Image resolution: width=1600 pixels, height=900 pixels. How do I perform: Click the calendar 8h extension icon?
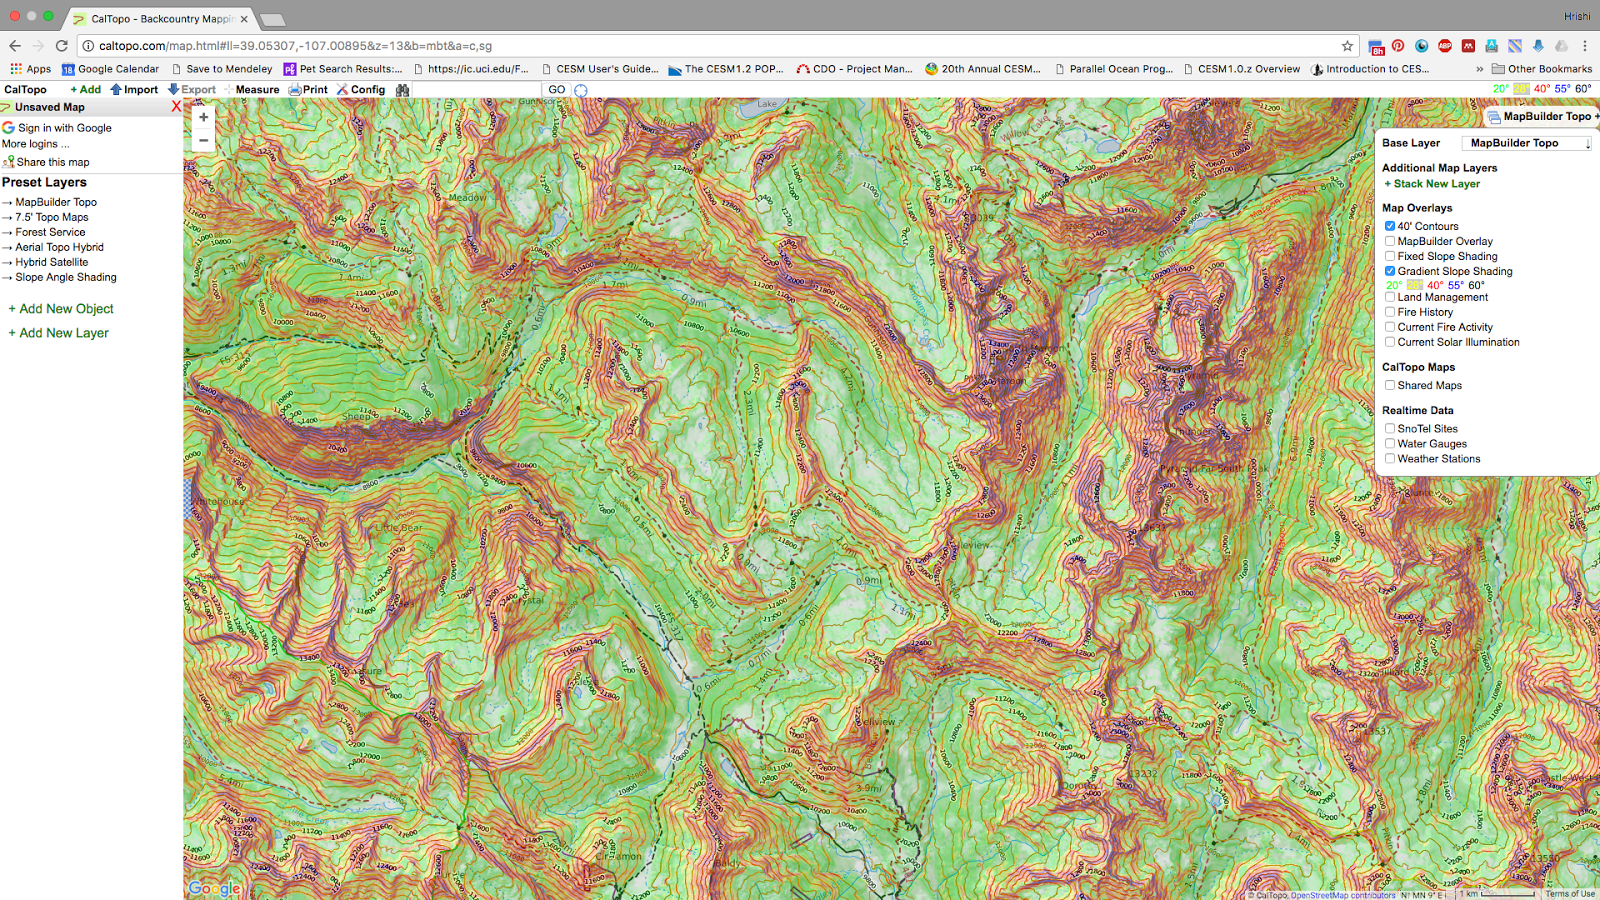(x=1376, y=46)
